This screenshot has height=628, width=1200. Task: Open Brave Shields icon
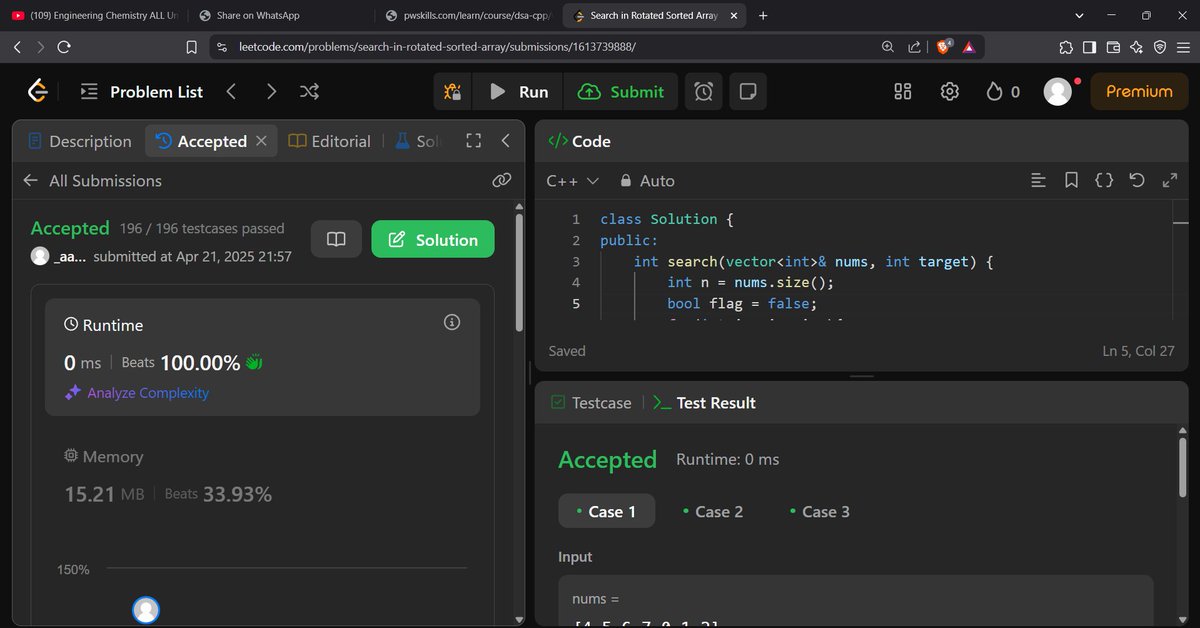tap(943, 47)
